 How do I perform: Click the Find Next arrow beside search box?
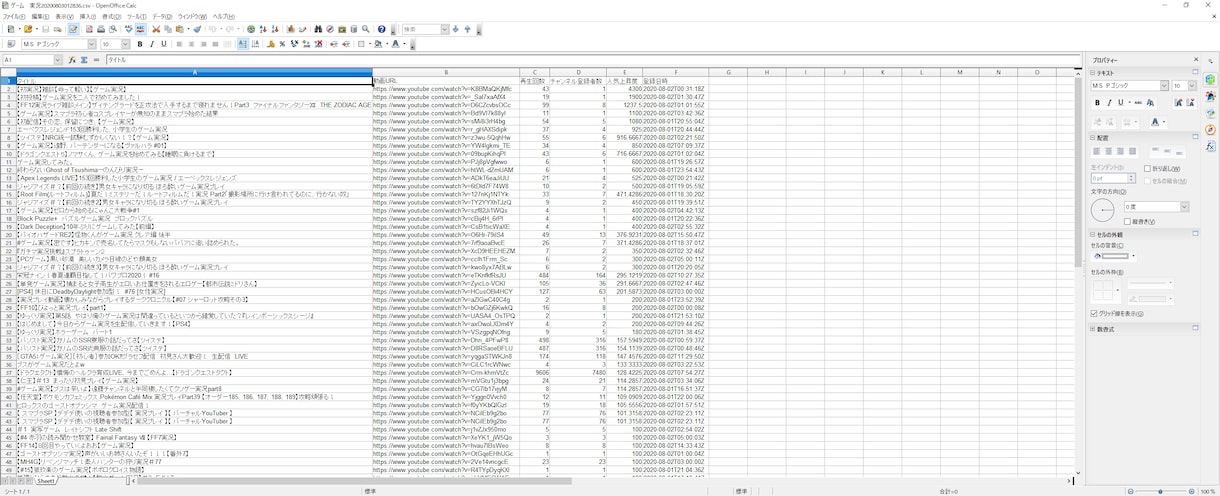coord(456,29)
